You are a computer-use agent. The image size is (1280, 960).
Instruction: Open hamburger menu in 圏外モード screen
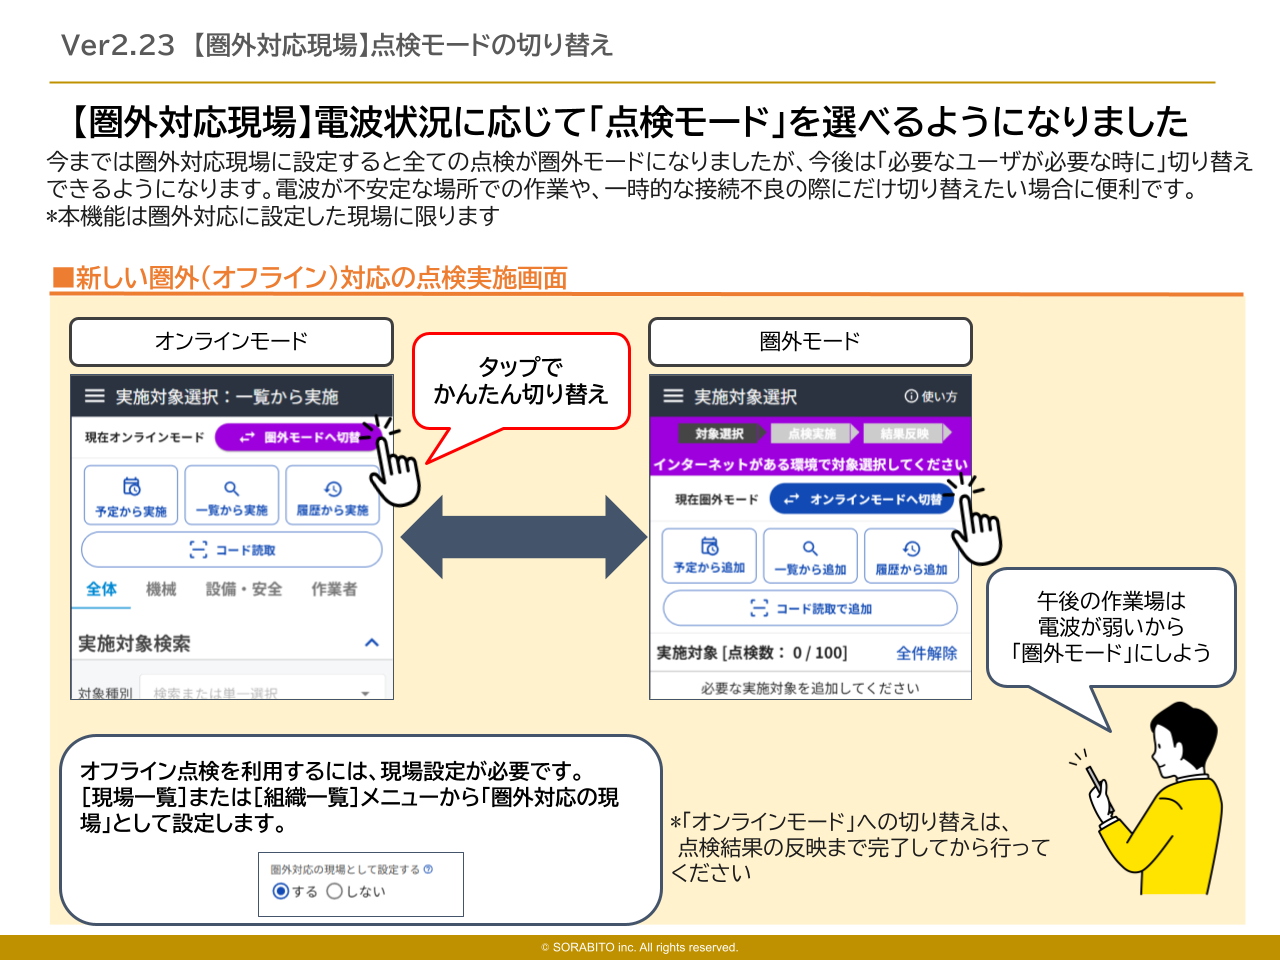(674, 396)
